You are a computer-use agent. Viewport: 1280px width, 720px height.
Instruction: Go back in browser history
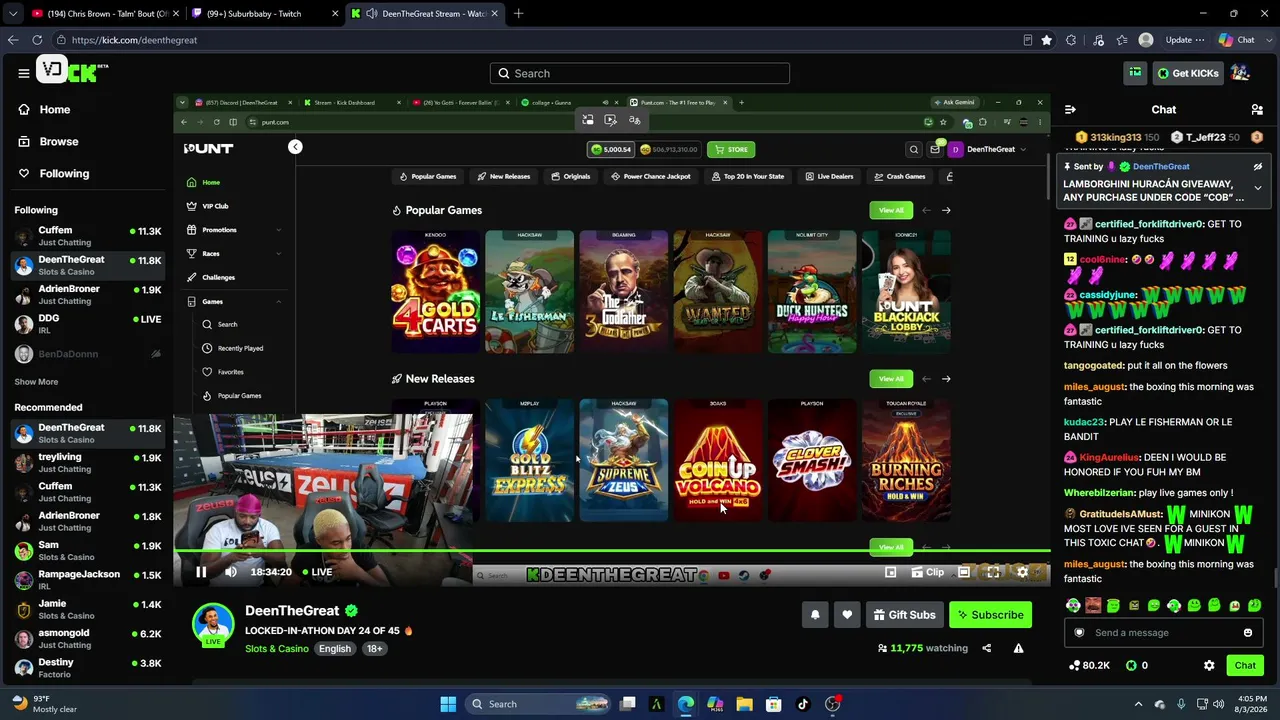pyautogui.click(x=13, y=40)
